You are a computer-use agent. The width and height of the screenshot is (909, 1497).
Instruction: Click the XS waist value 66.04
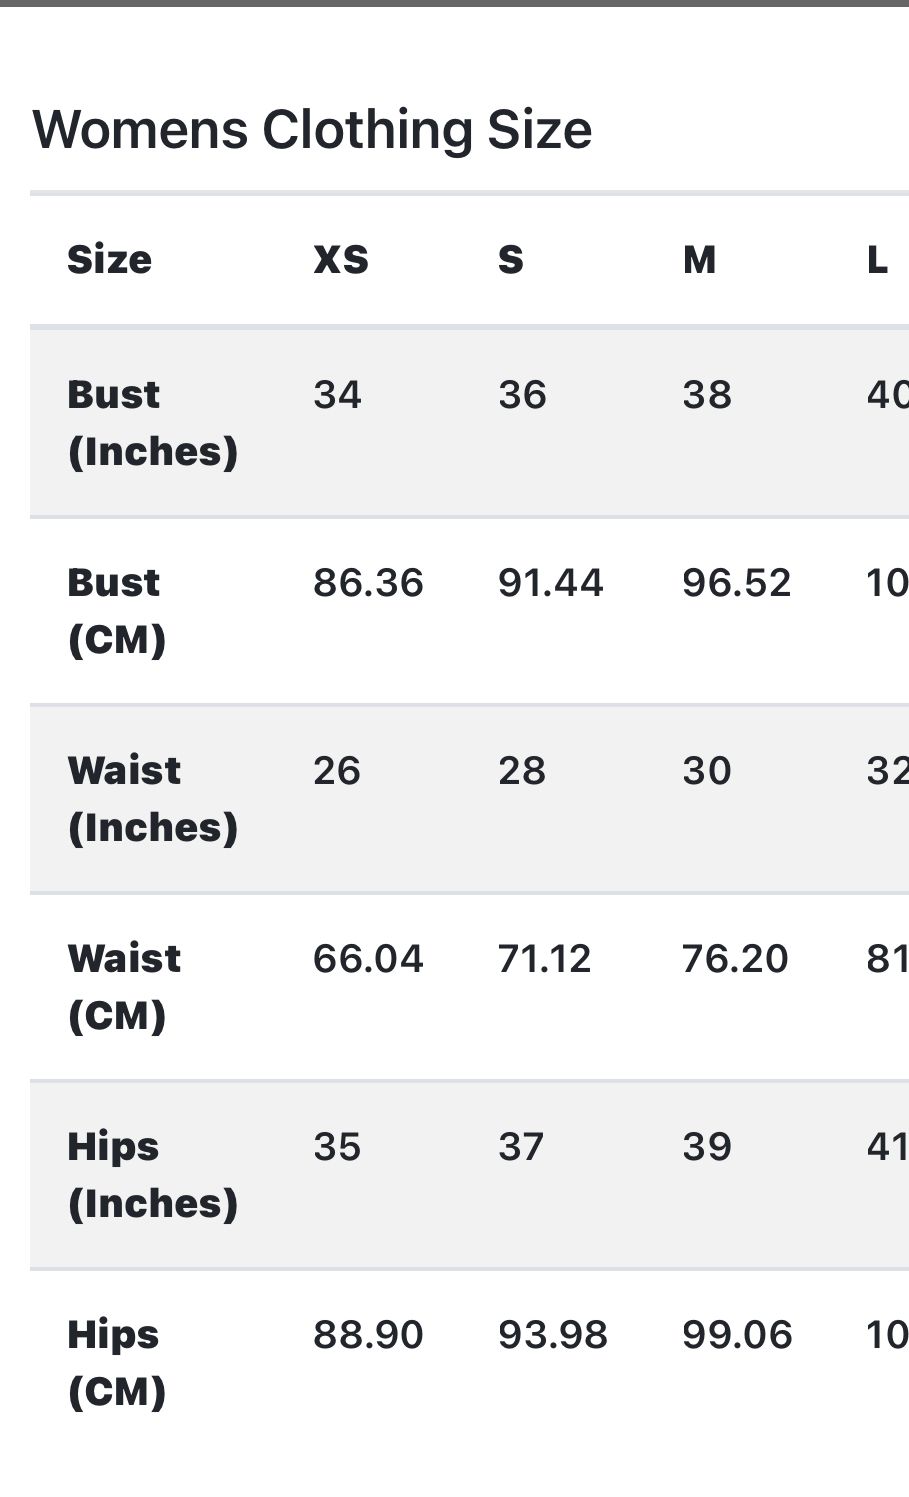coord(368,959)
